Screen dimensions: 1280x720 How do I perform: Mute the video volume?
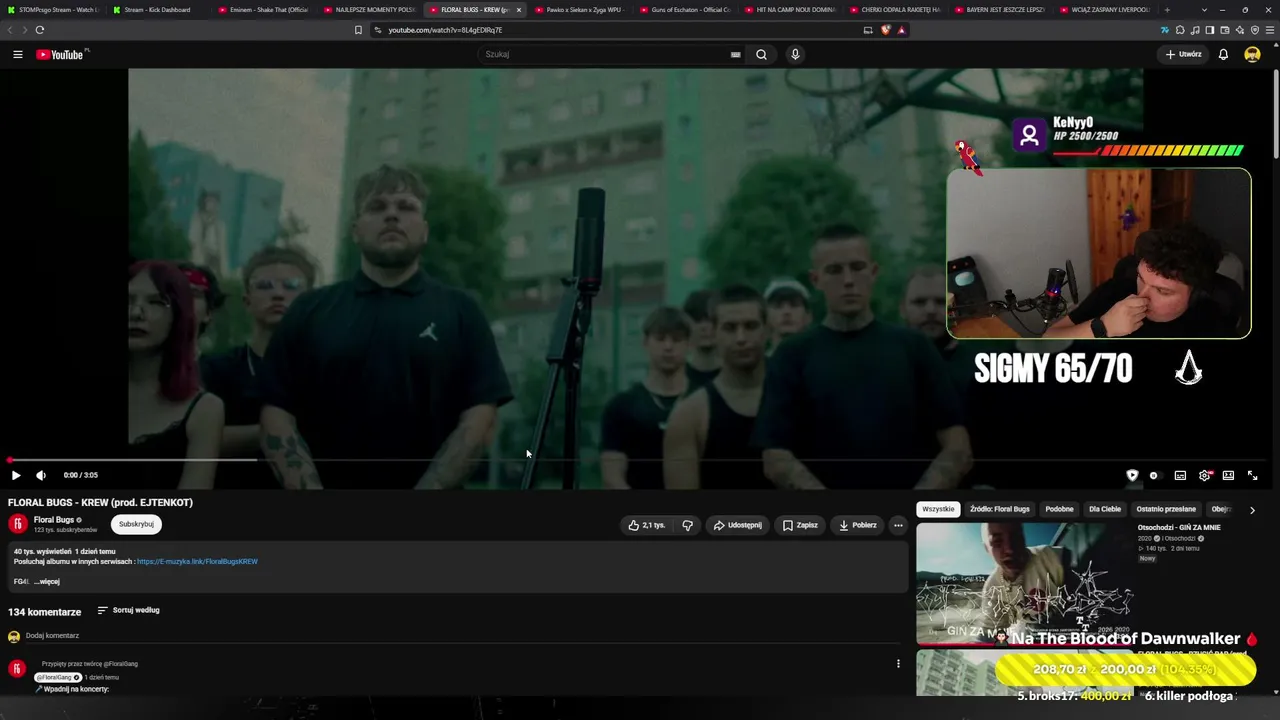(41, 475)
